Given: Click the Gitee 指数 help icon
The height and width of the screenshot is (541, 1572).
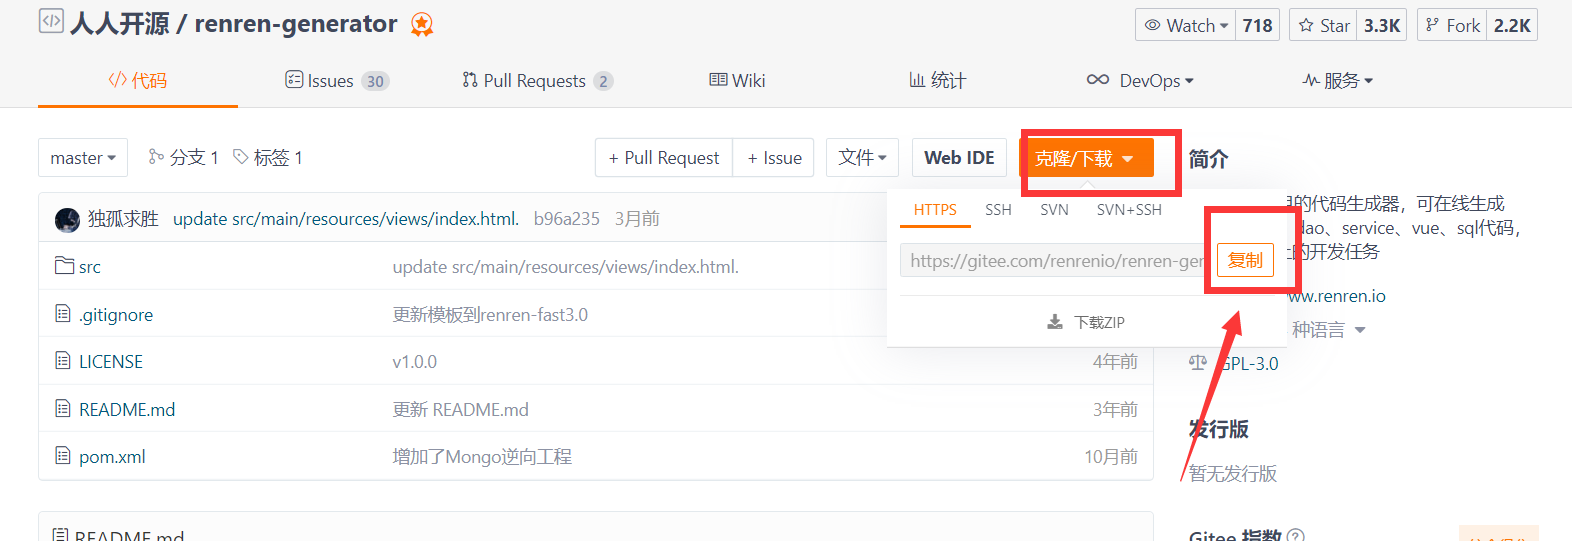Looking at the screenshot, I should pos(1296,536).
